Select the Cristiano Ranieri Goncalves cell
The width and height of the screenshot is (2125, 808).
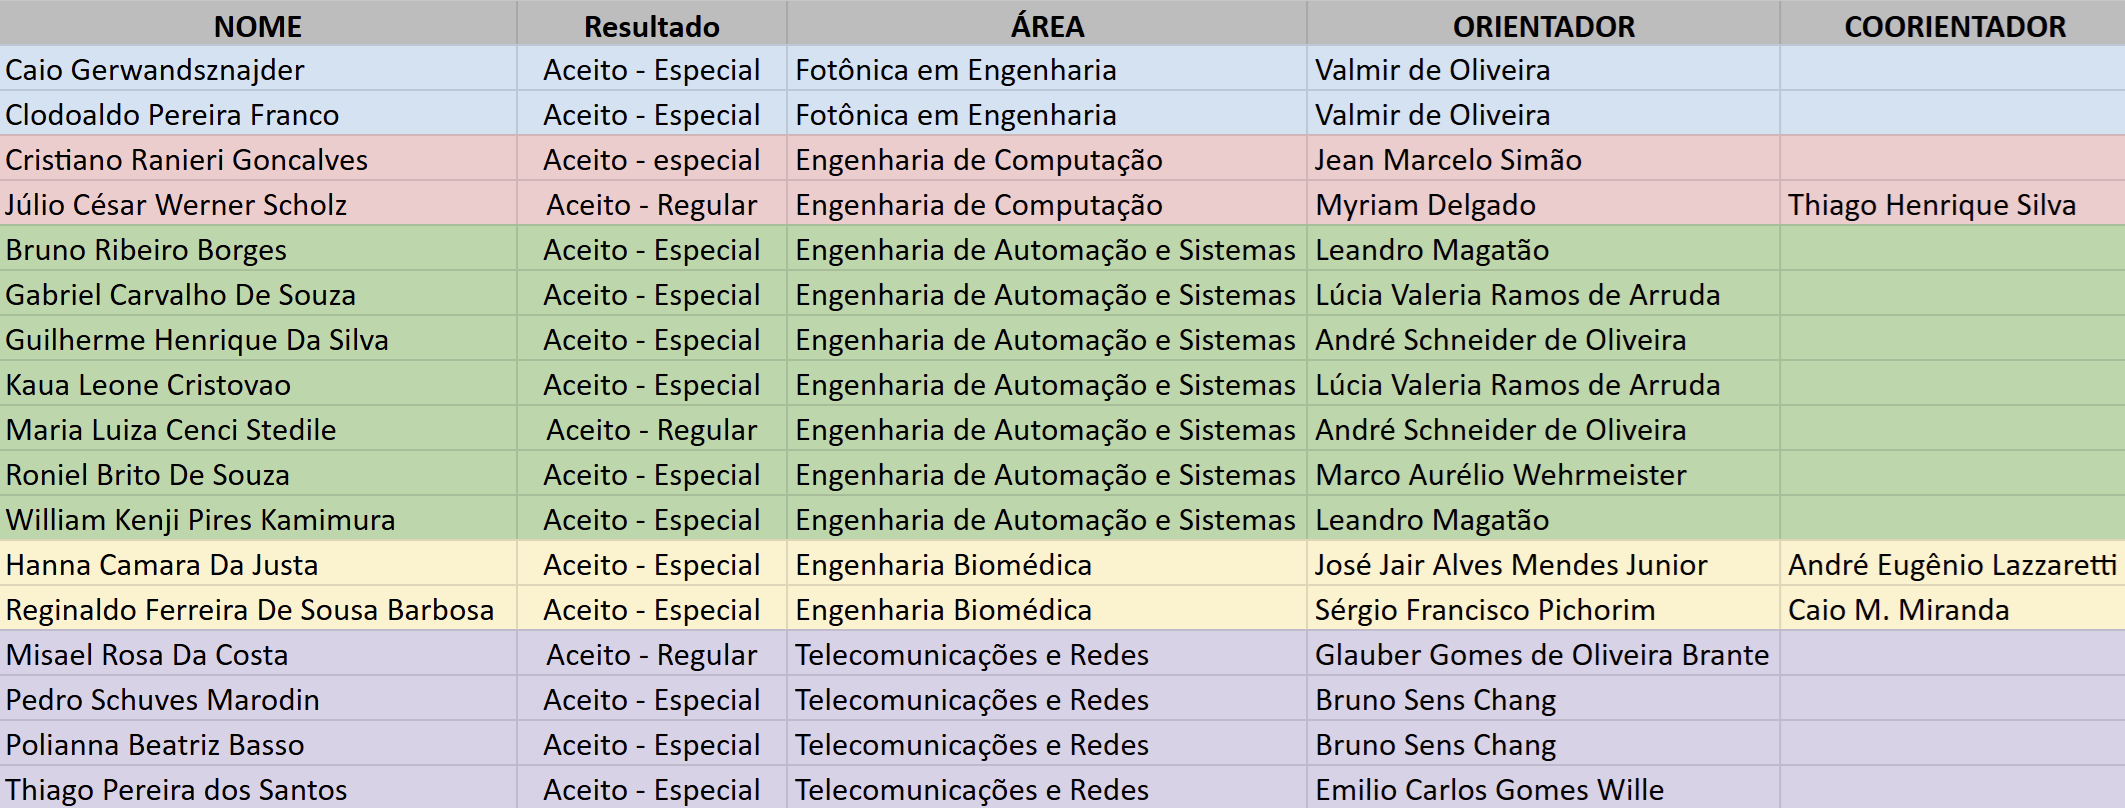(187, 160)
